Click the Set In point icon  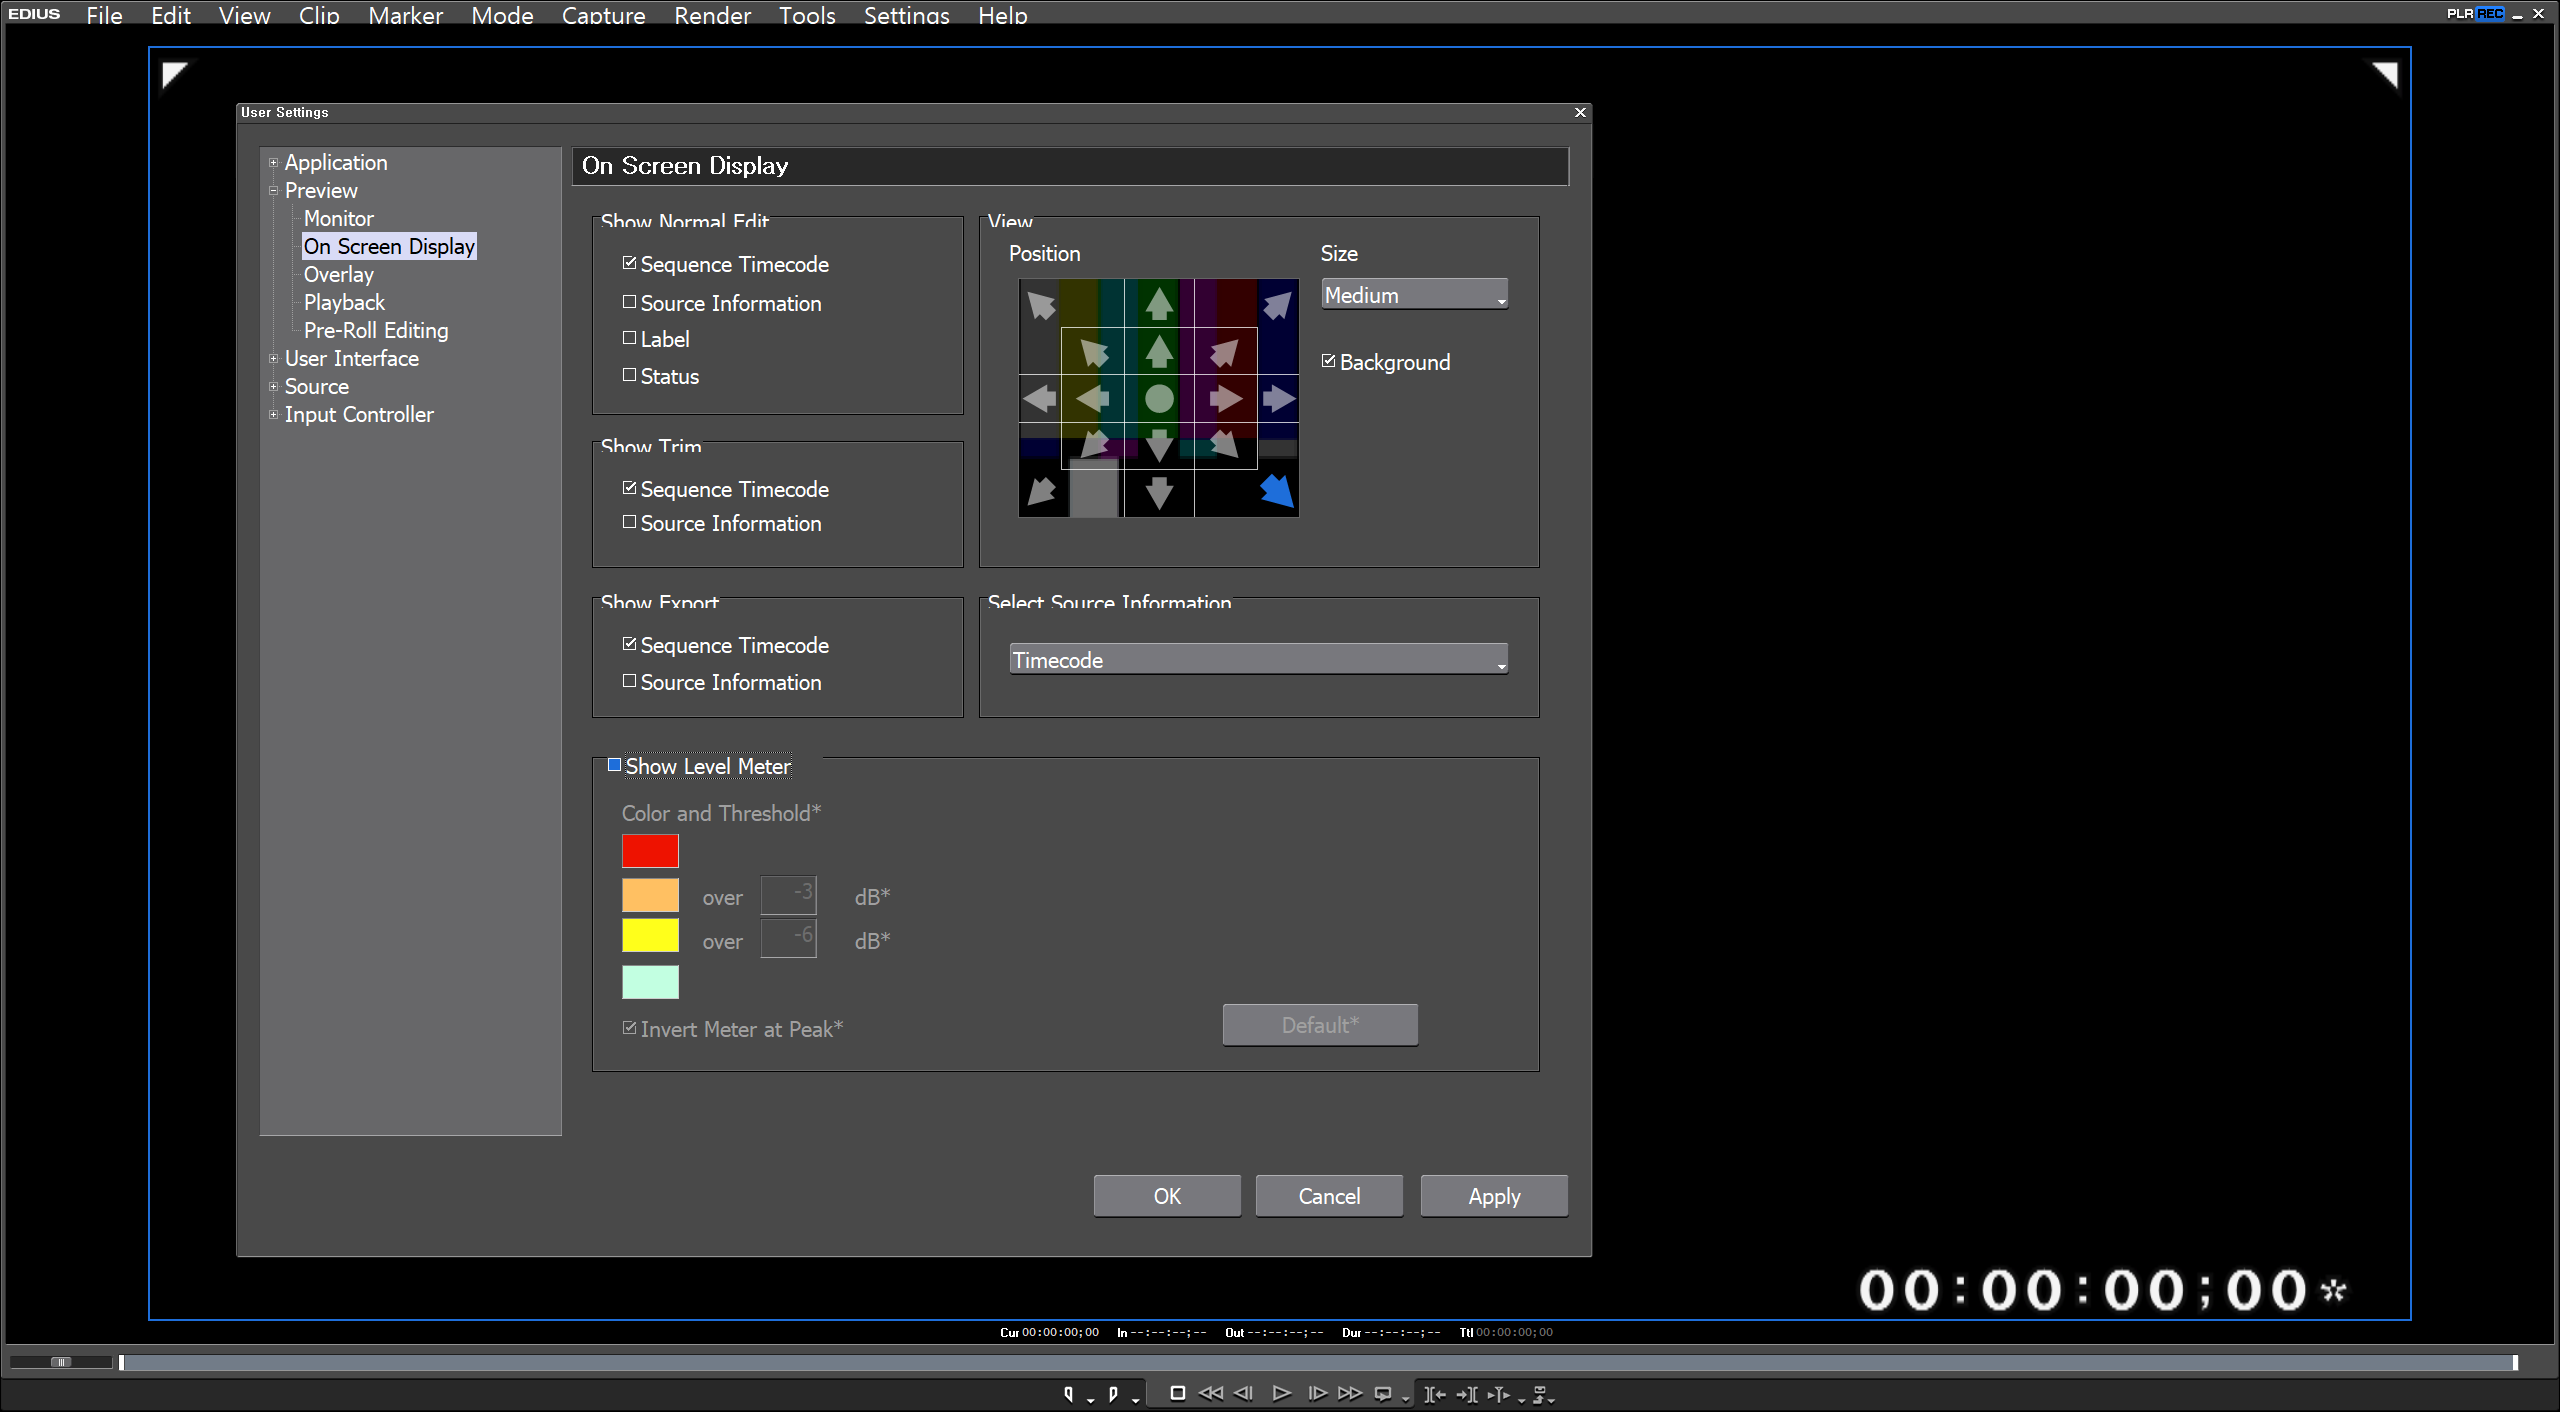1068,1394
